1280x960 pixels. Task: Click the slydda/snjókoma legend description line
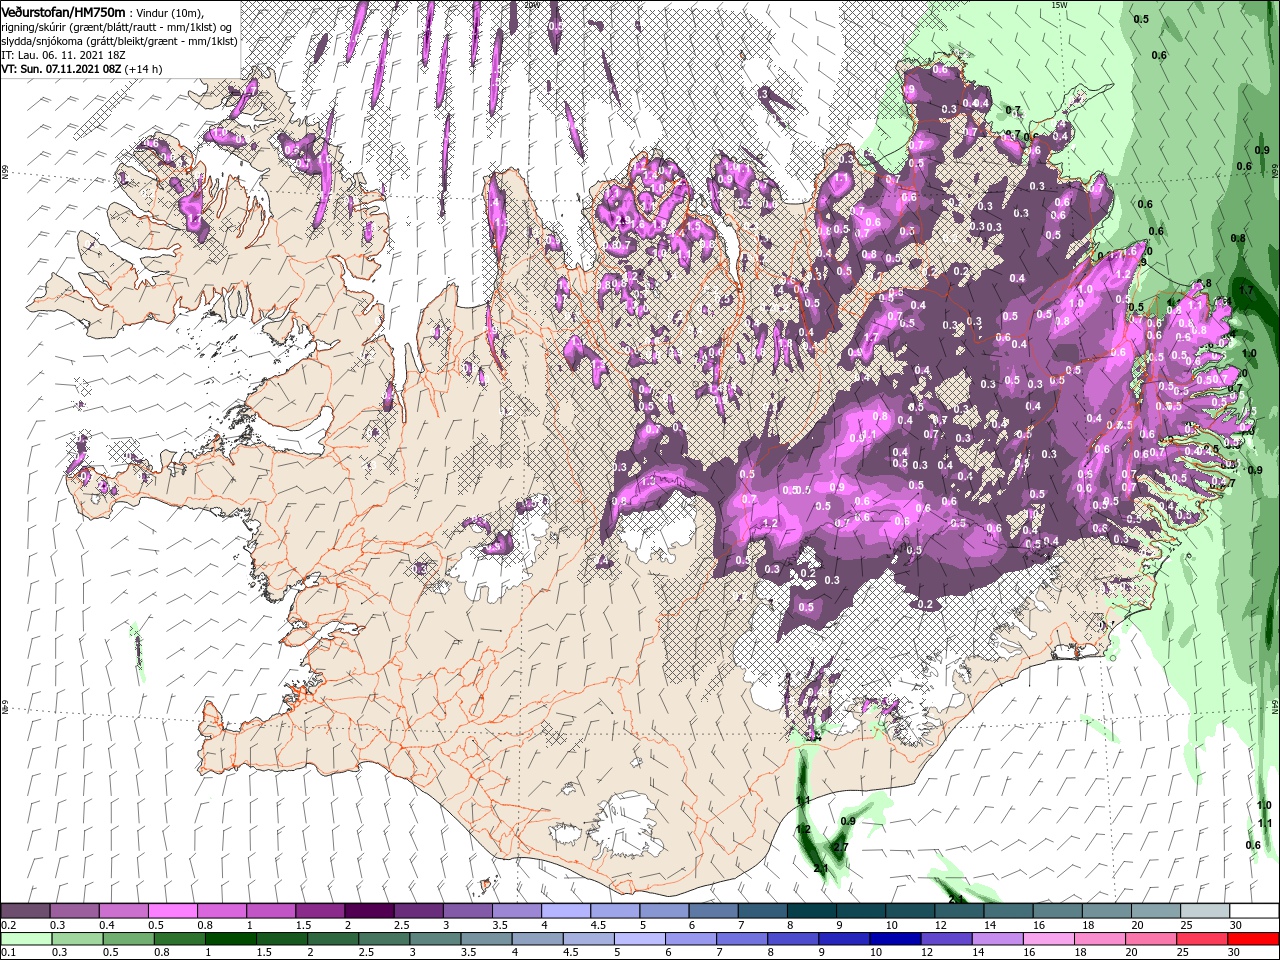[x=118, y=41]
